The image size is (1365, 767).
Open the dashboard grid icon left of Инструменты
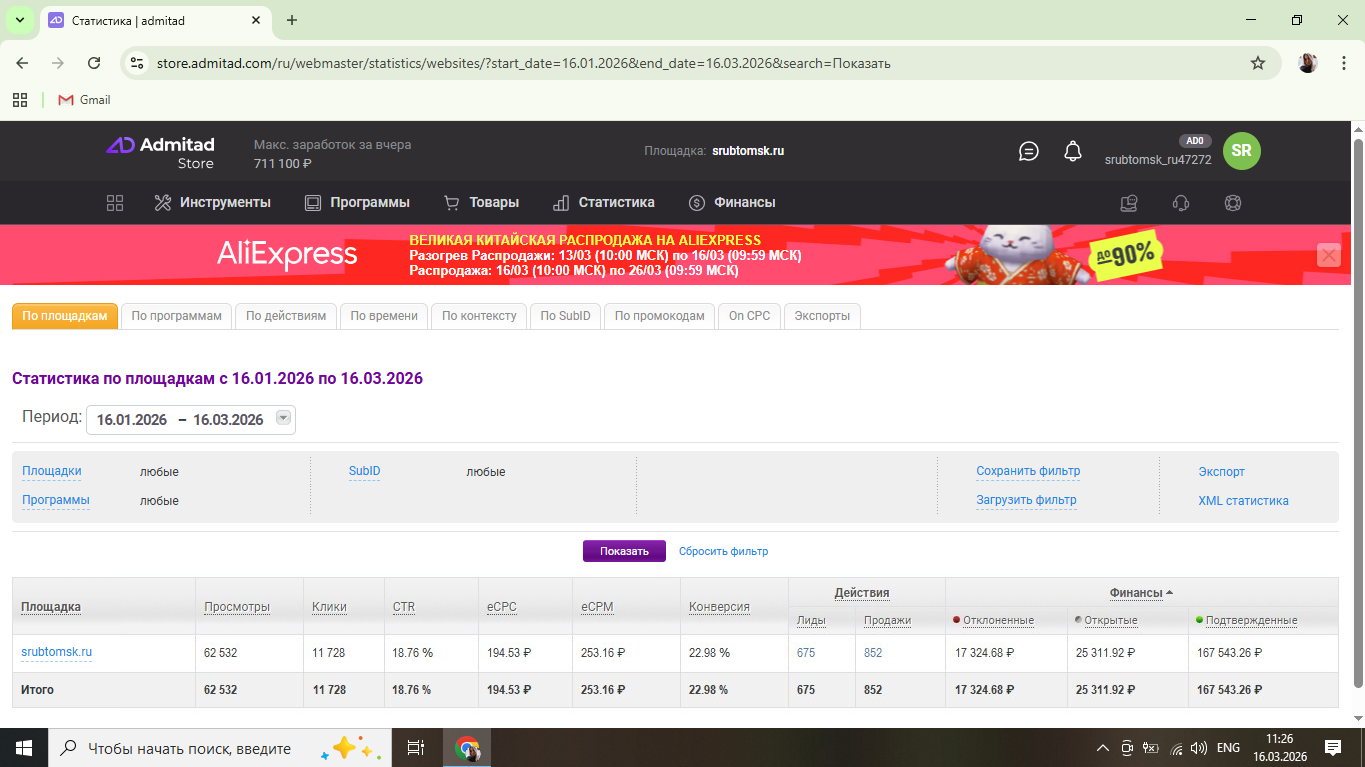(115, 203)
